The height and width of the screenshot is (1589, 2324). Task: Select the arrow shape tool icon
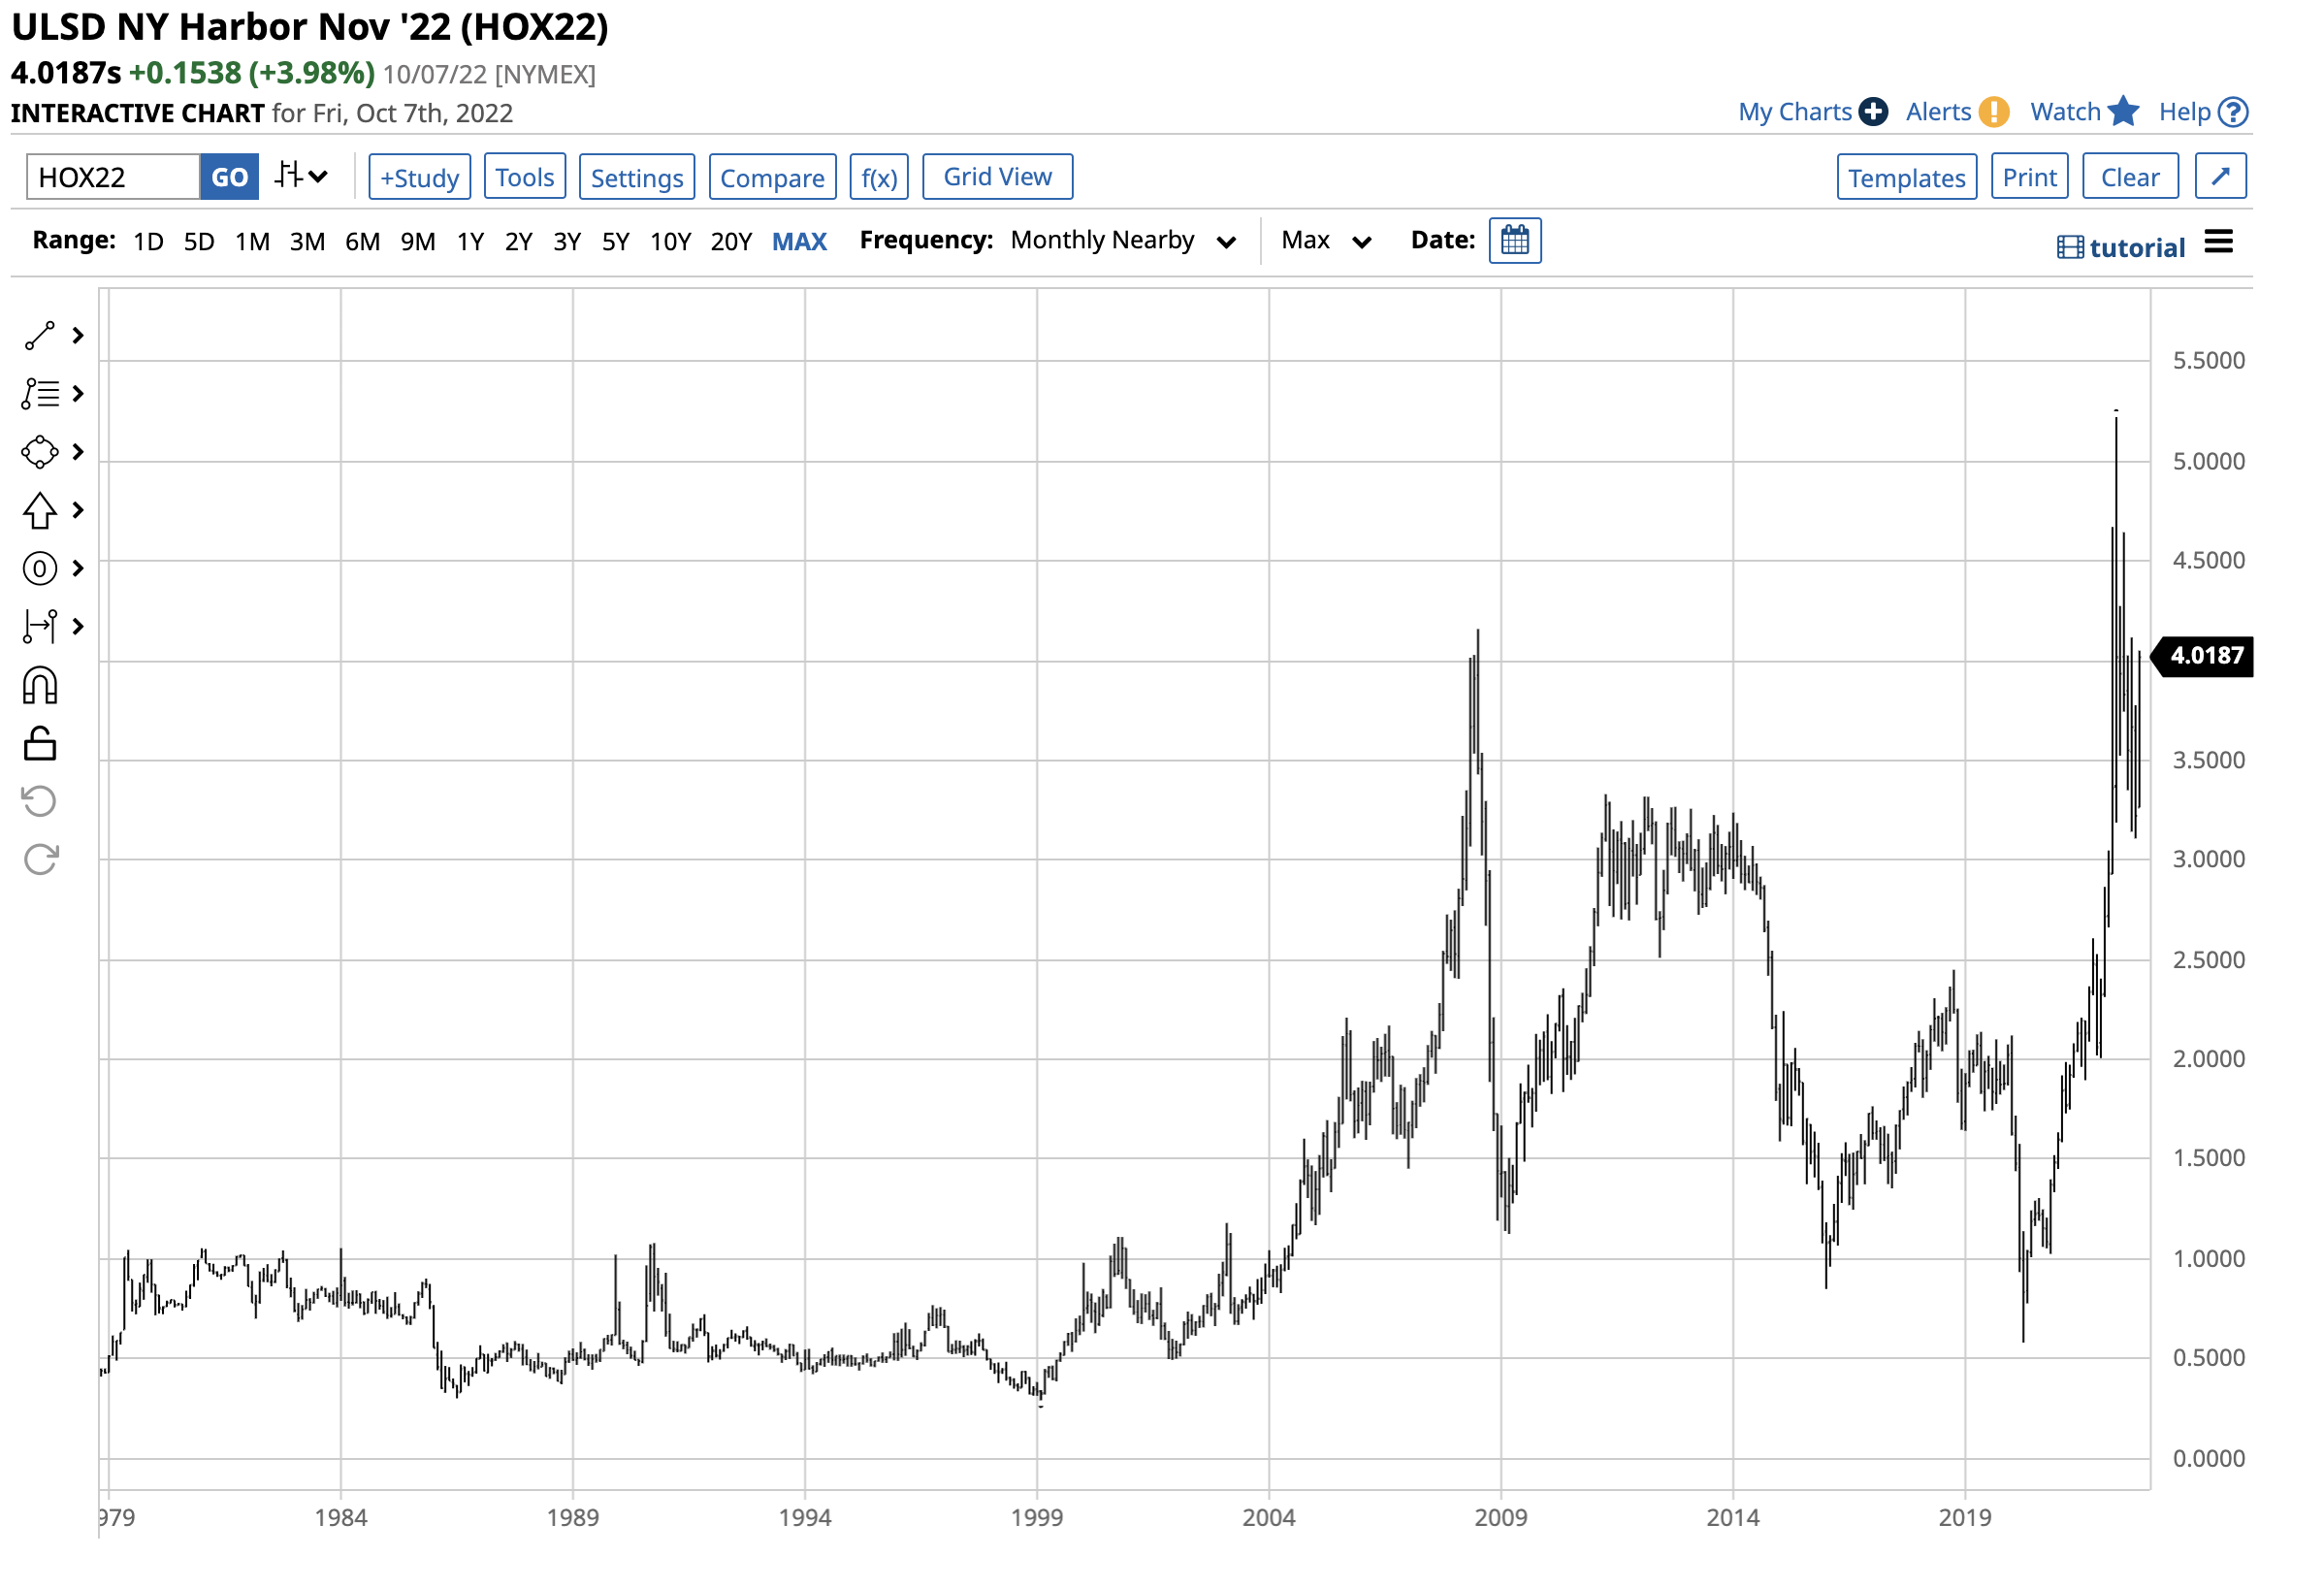pyautogui.click(x=40, y=511)
